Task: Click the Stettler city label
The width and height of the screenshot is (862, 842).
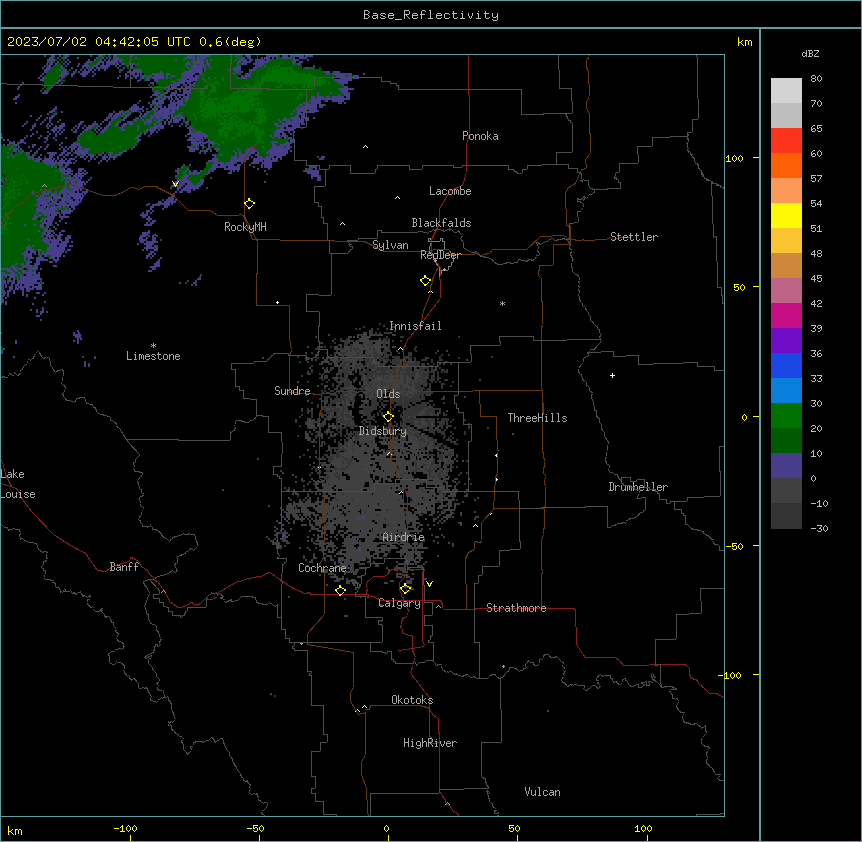Action: 634,237
